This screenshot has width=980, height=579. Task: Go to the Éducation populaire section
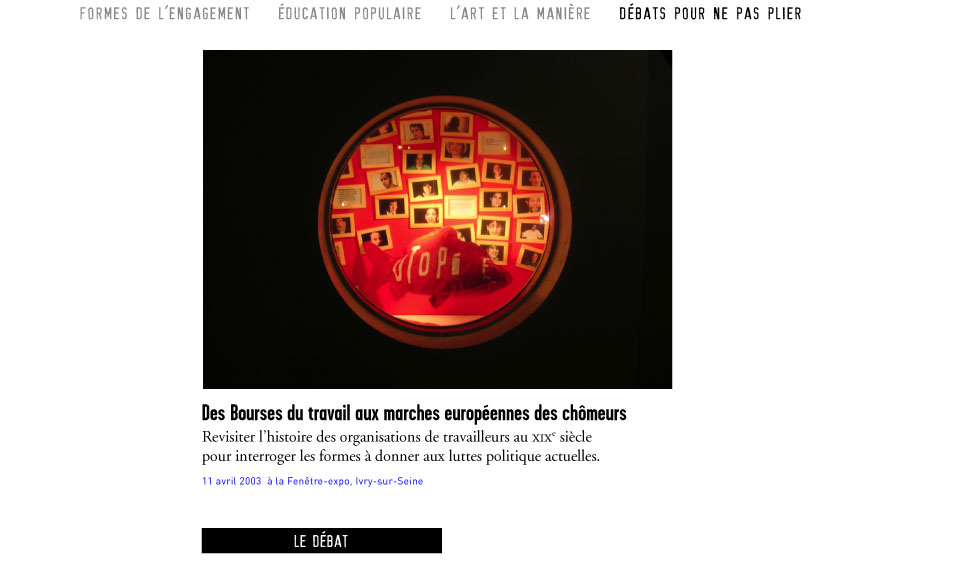coord(350,13)
